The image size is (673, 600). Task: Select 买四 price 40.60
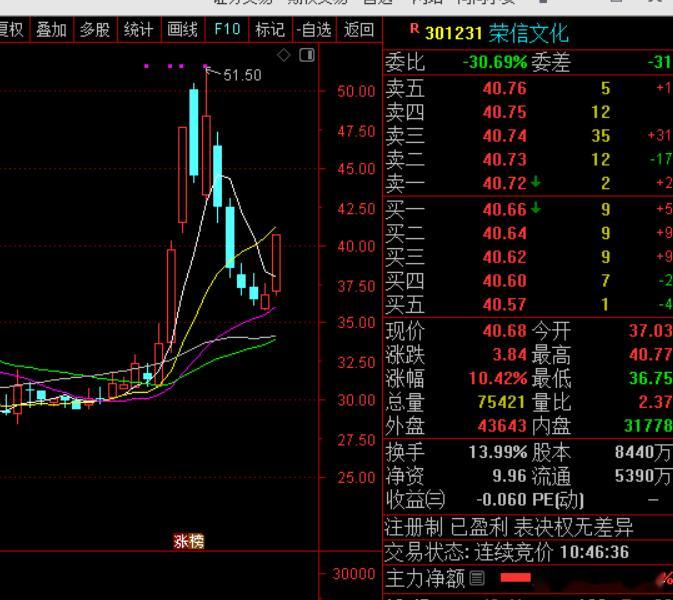(504, 281)
